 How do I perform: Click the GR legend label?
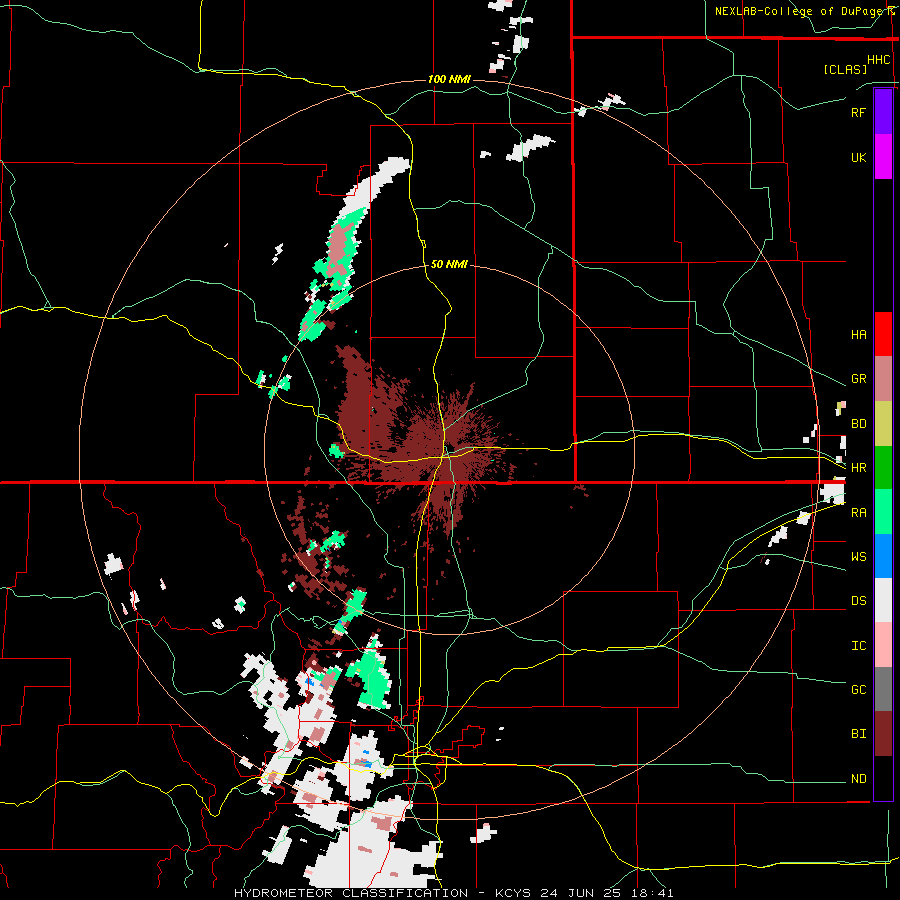859,379
